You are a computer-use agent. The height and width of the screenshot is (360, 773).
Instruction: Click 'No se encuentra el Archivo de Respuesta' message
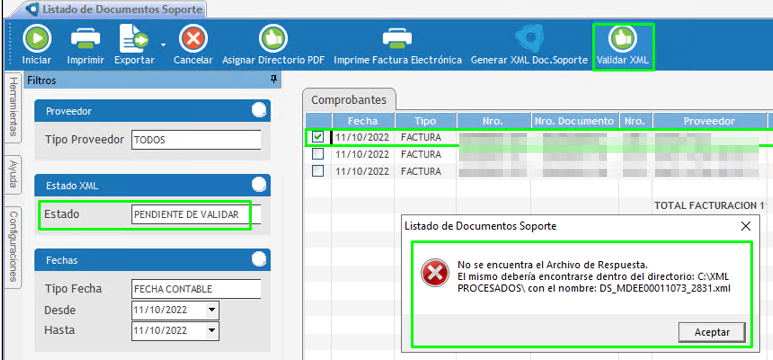(552, 264)
